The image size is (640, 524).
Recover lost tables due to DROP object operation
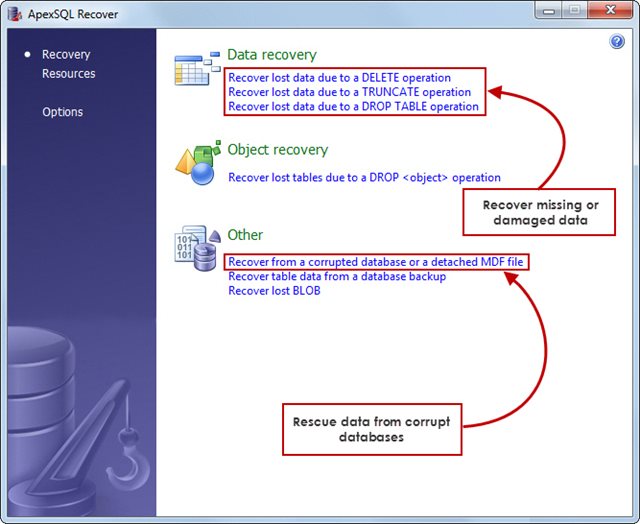(x=364, y=178)
